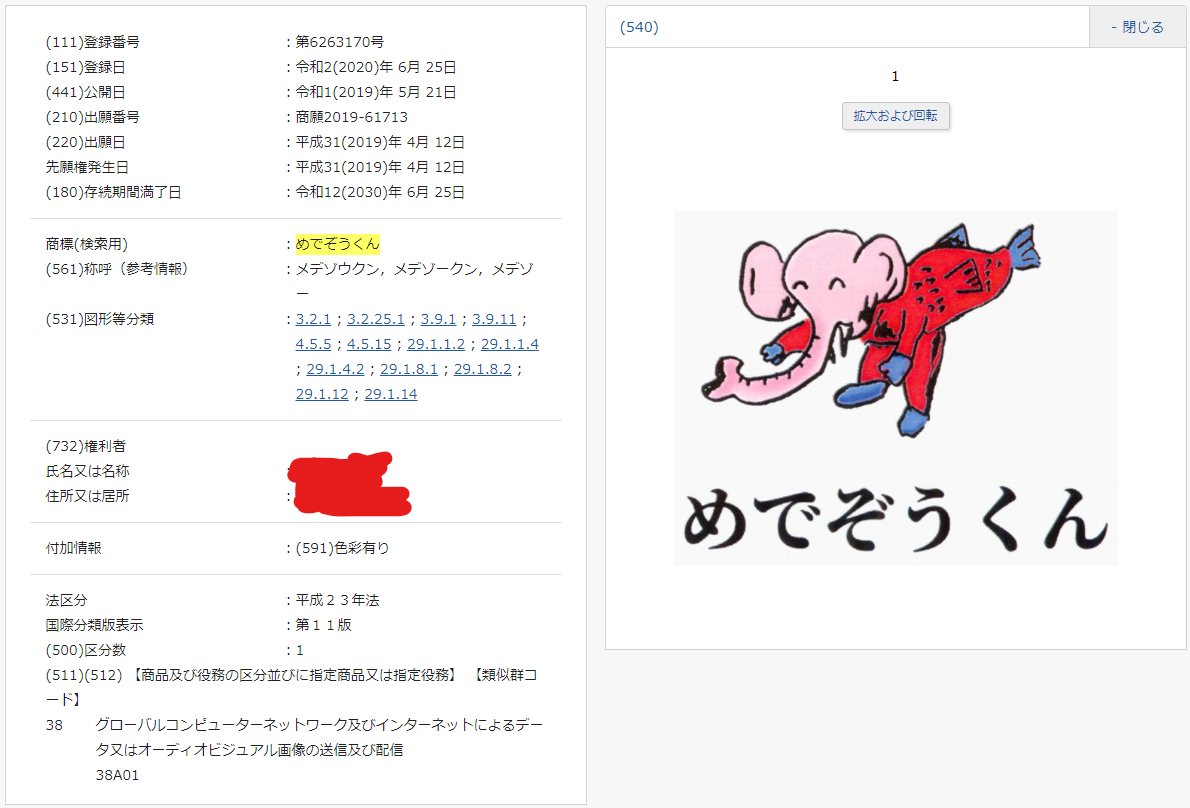Open figure classification link 3.2.25.1

tap(376, 319)
